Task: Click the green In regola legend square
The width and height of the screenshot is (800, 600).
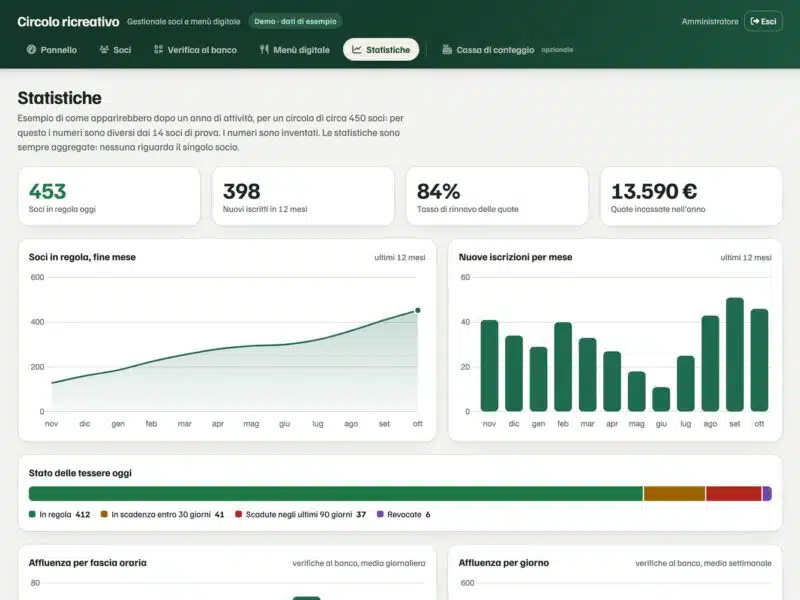Action: pos(32,514)
